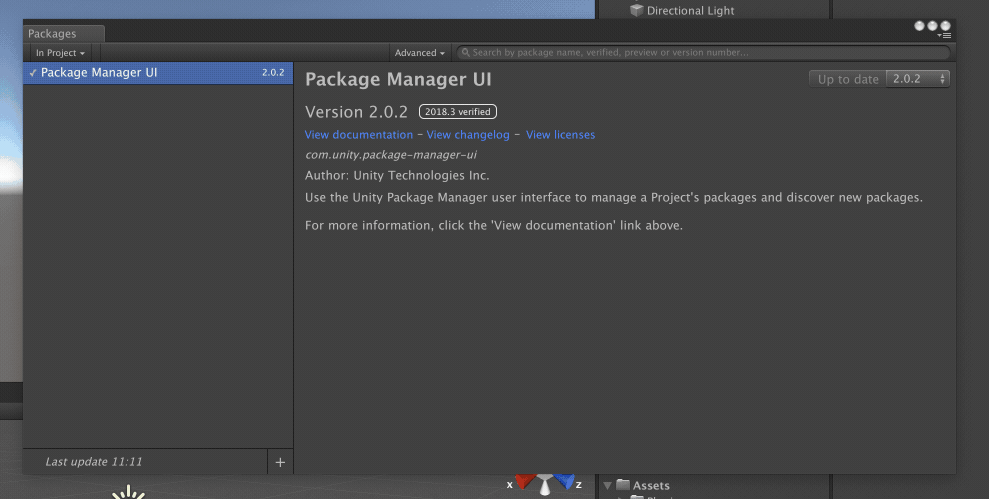The height and width of the screenshot is (499, 989).
Task: Open the 2.0.2 version selector dropdown
Action: [x=918, y=79]
